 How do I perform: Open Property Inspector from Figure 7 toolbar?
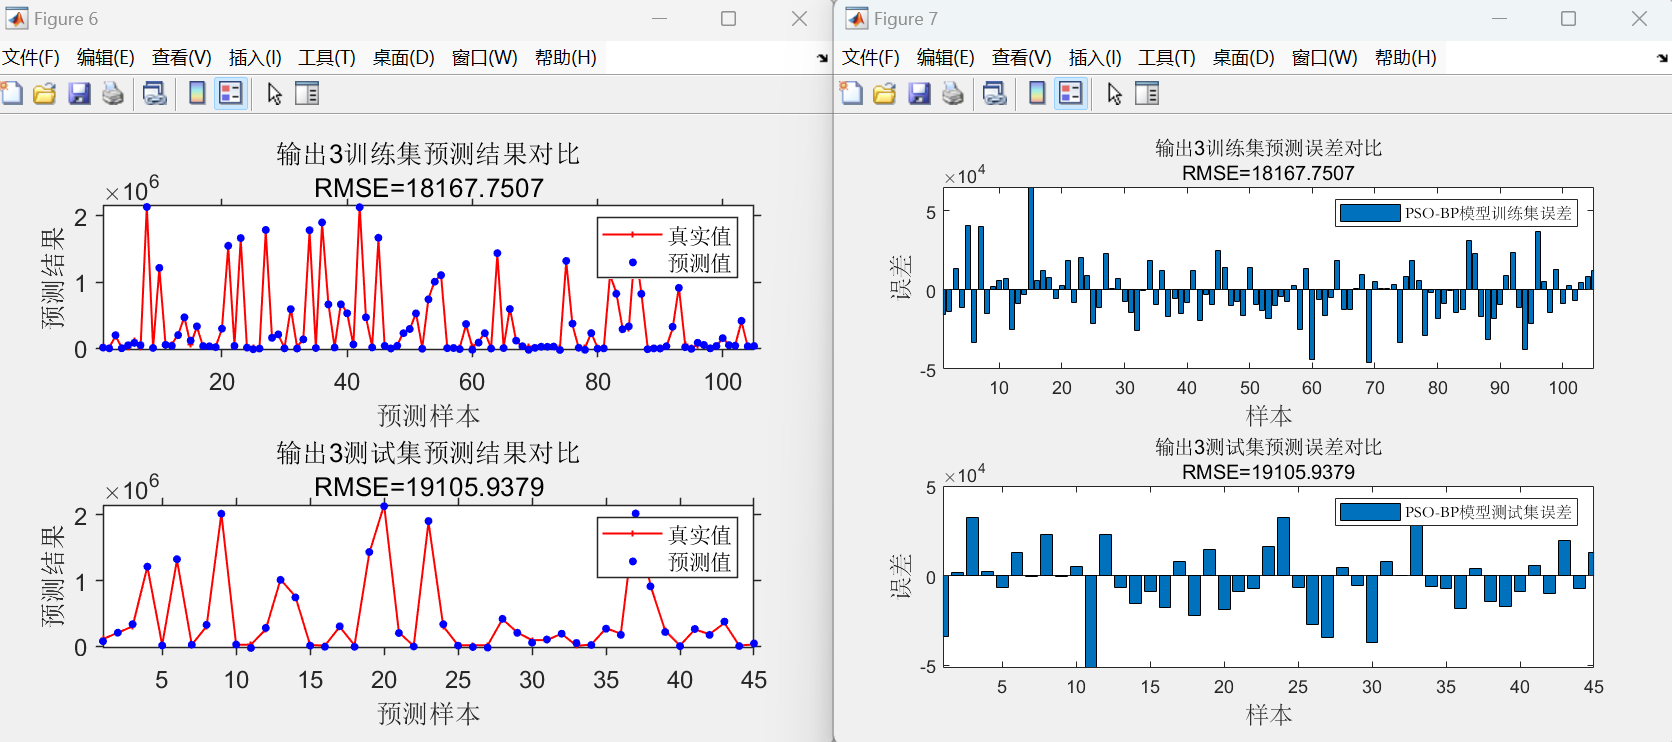pyautogui.click(x=1147, y=94)
